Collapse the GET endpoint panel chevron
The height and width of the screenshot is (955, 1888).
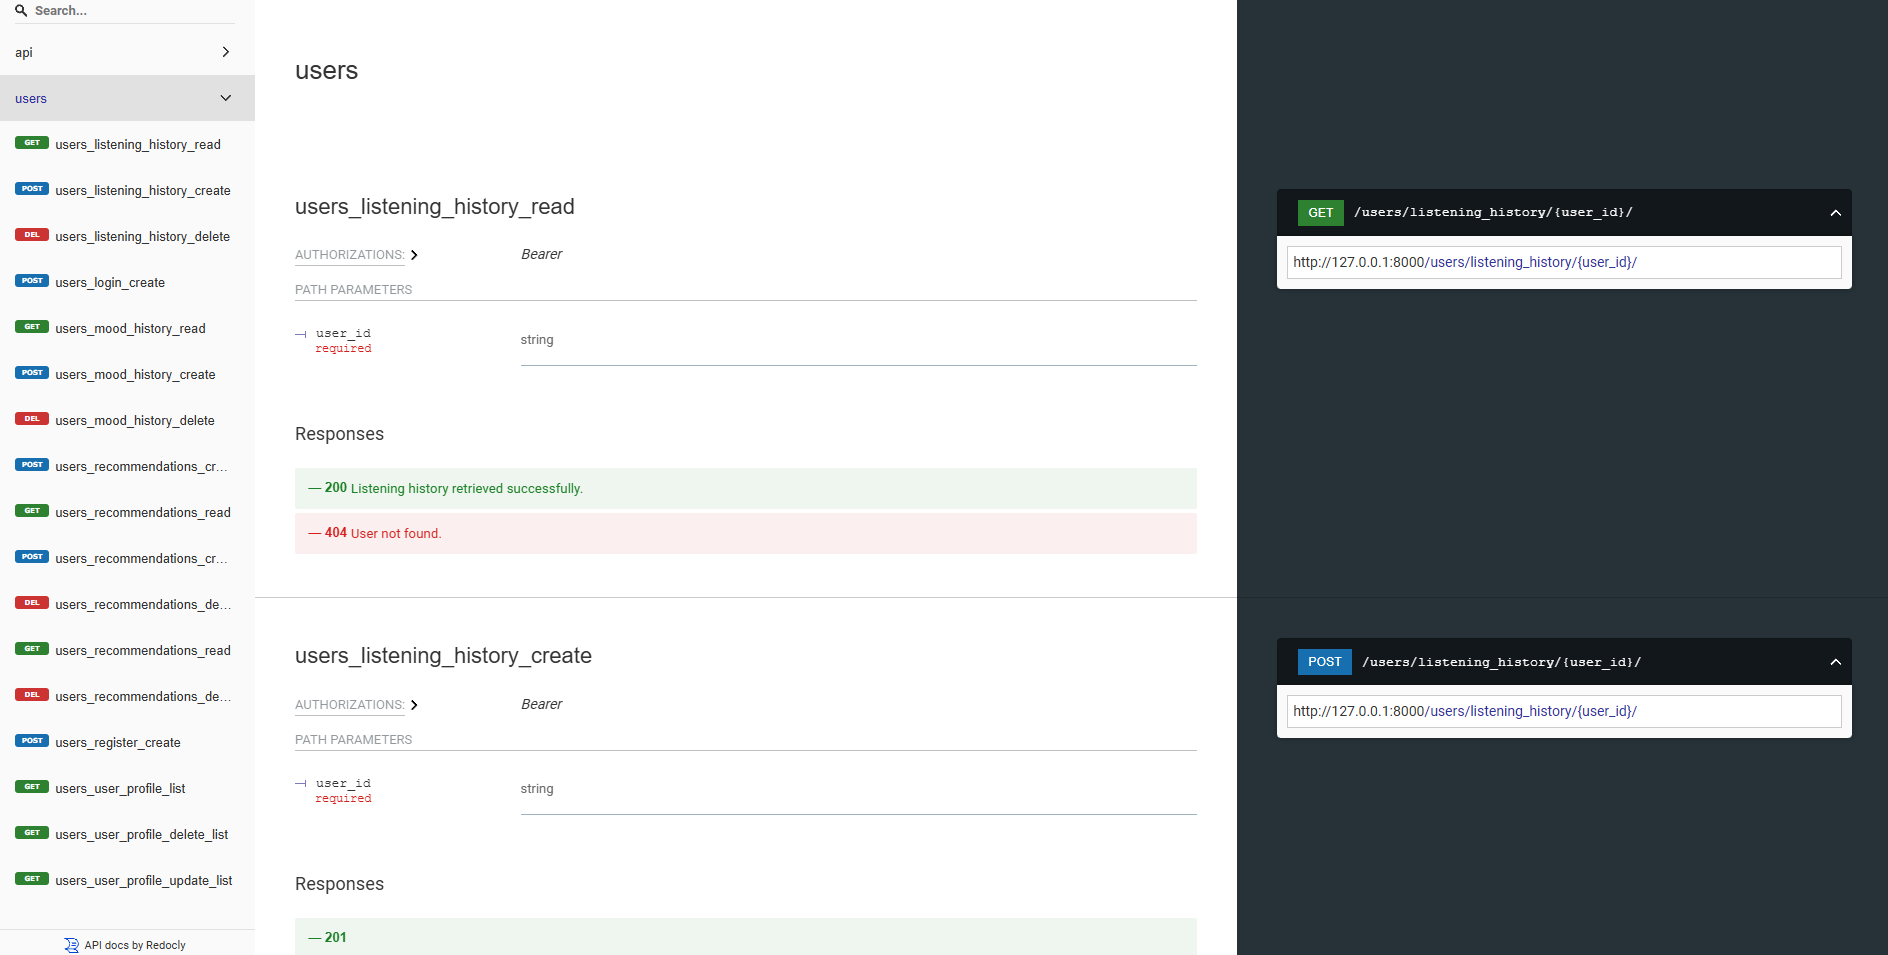1835,213
